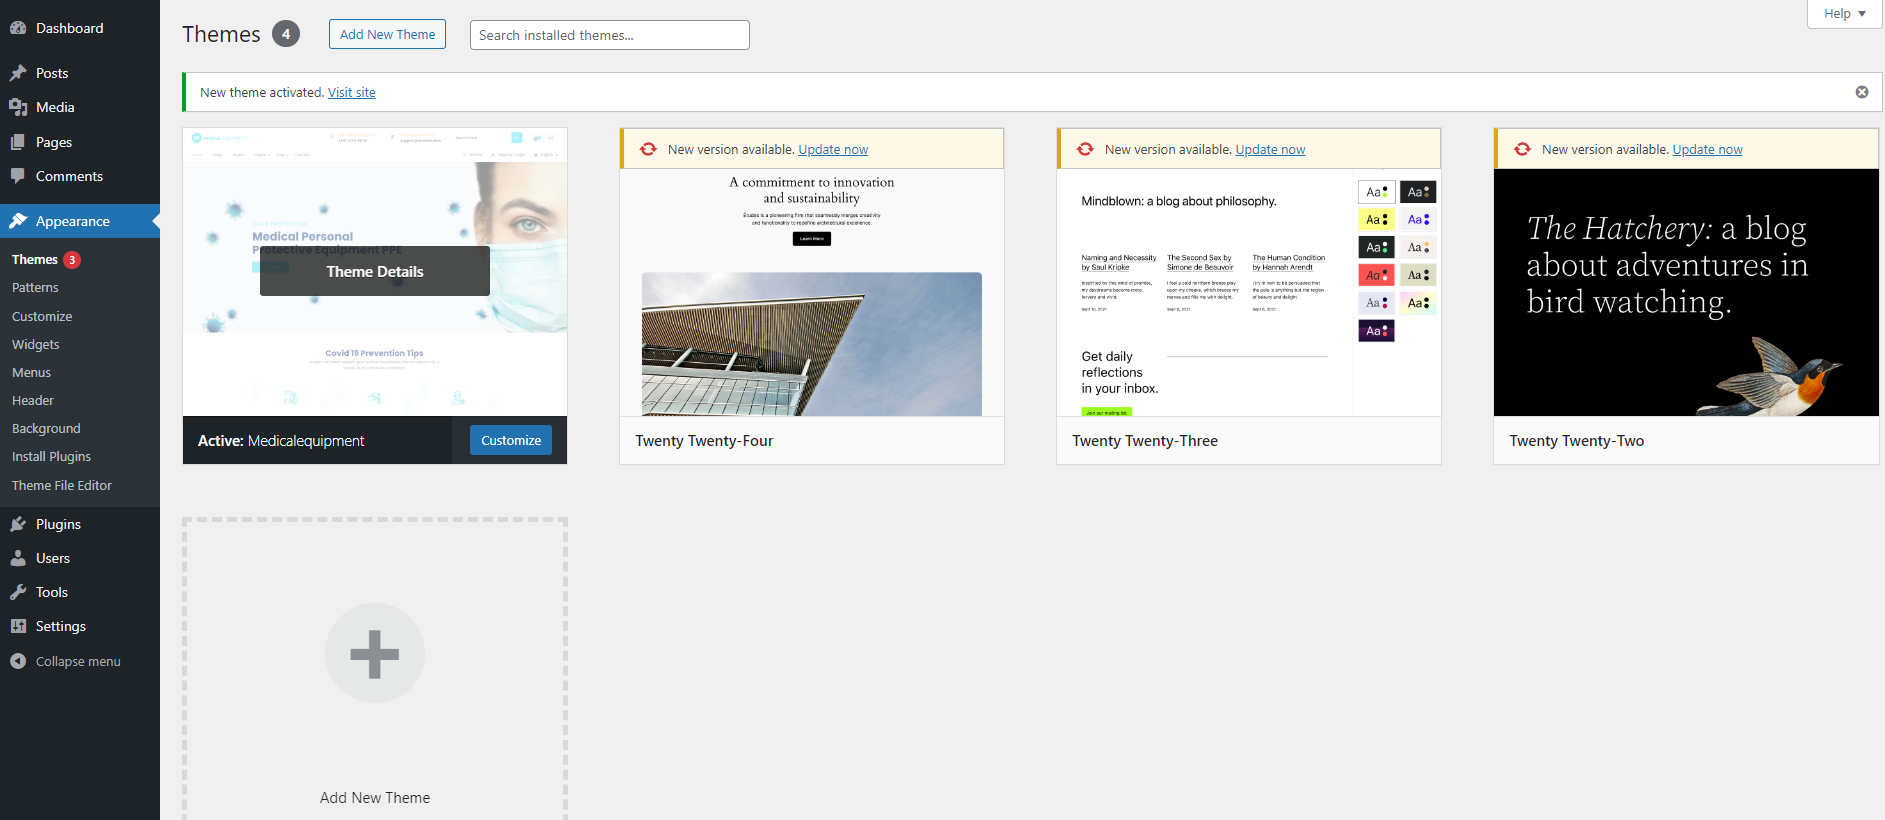
Task: Click the Plugins plug icon
Action: click(x=18, y=524)
